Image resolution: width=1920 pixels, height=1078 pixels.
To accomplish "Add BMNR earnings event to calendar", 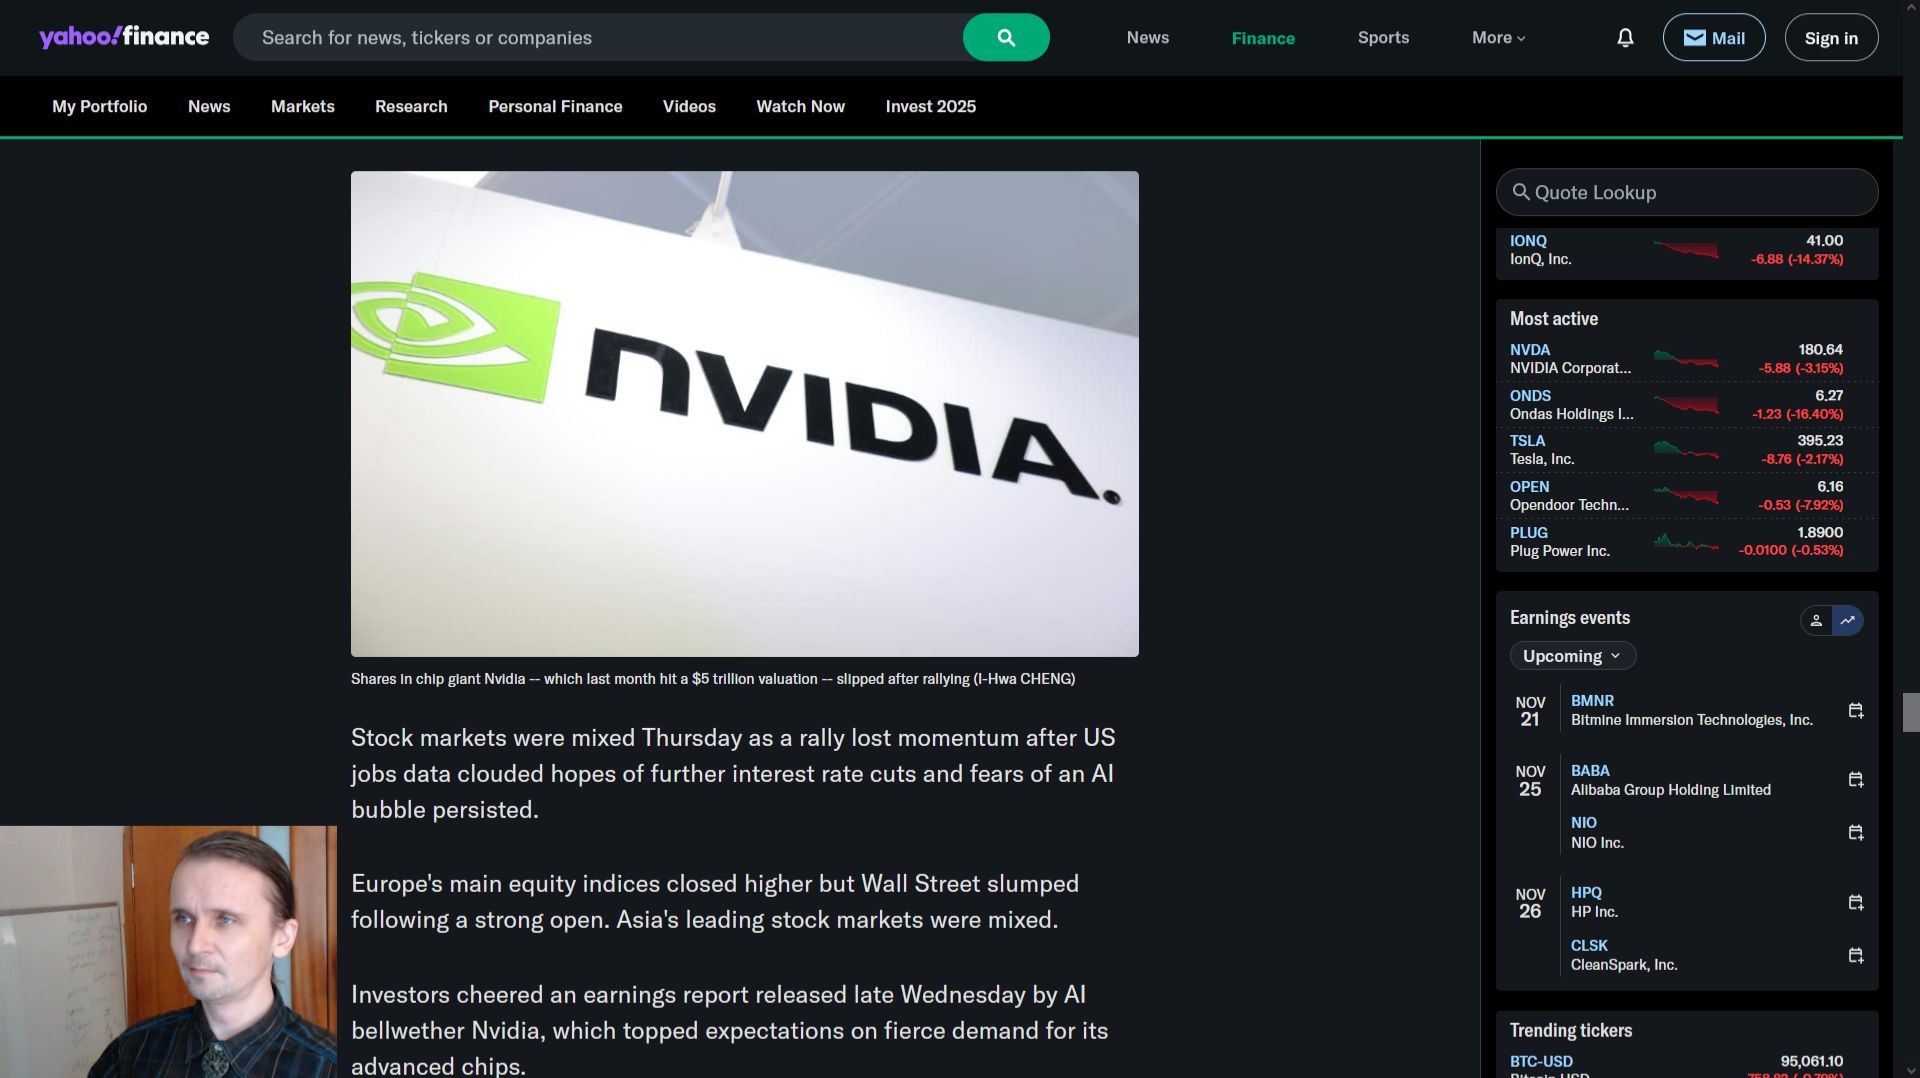I will click(1856, 710).
